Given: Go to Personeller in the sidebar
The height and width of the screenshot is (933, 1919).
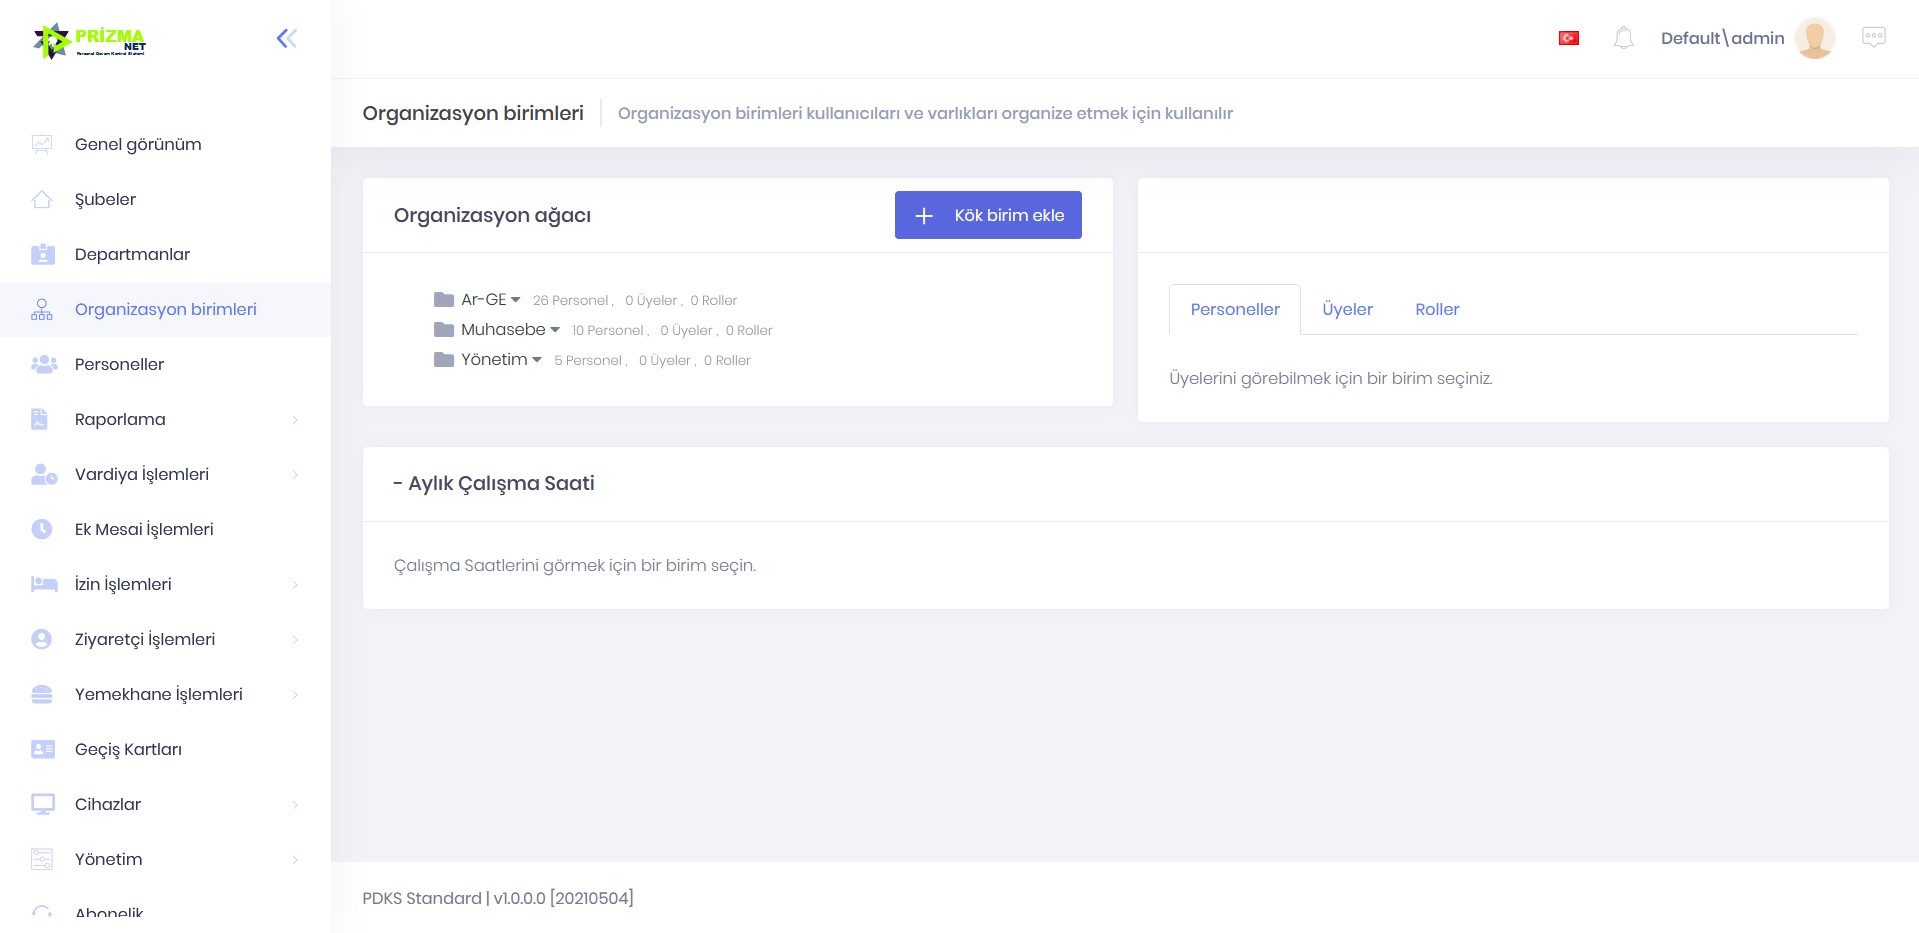Looking at the screenshot, I should (x=119, y=364).
